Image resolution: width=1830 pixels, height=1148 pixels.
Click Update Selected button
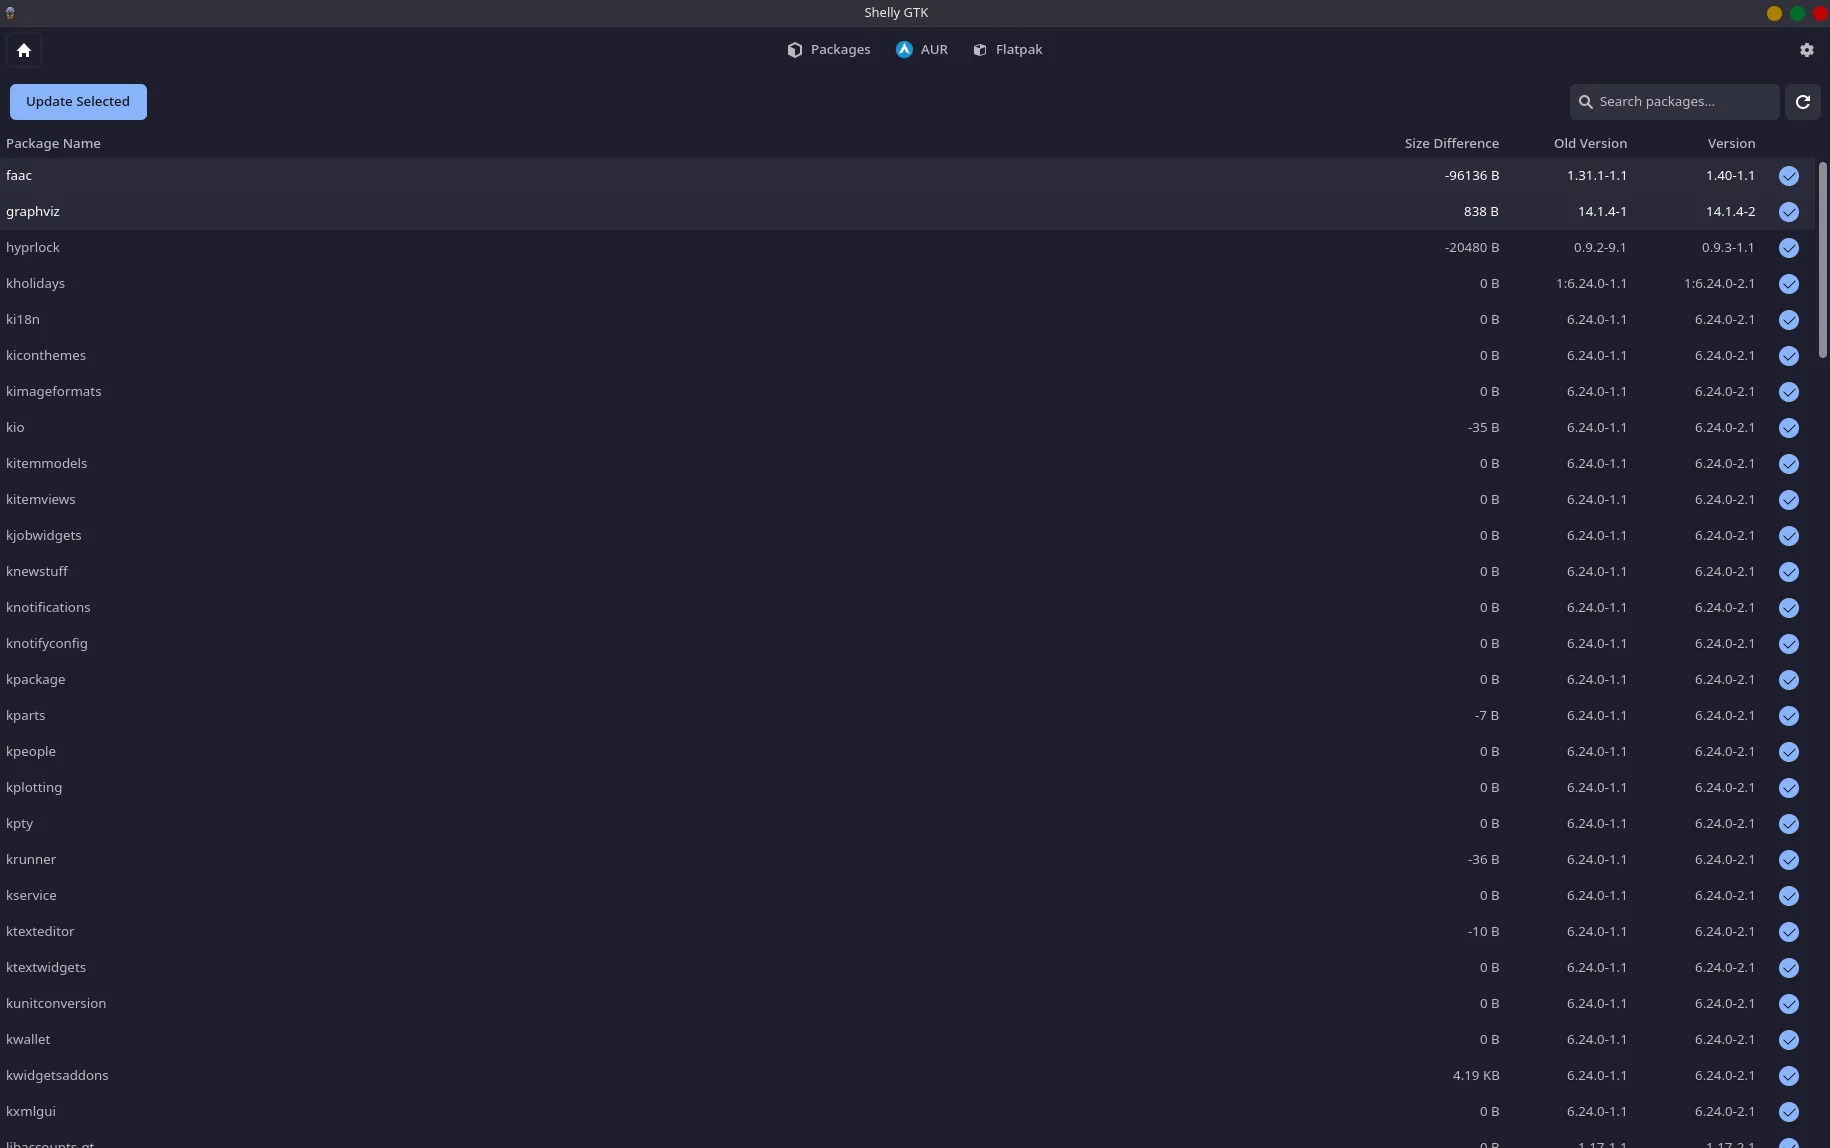(78, 102)
